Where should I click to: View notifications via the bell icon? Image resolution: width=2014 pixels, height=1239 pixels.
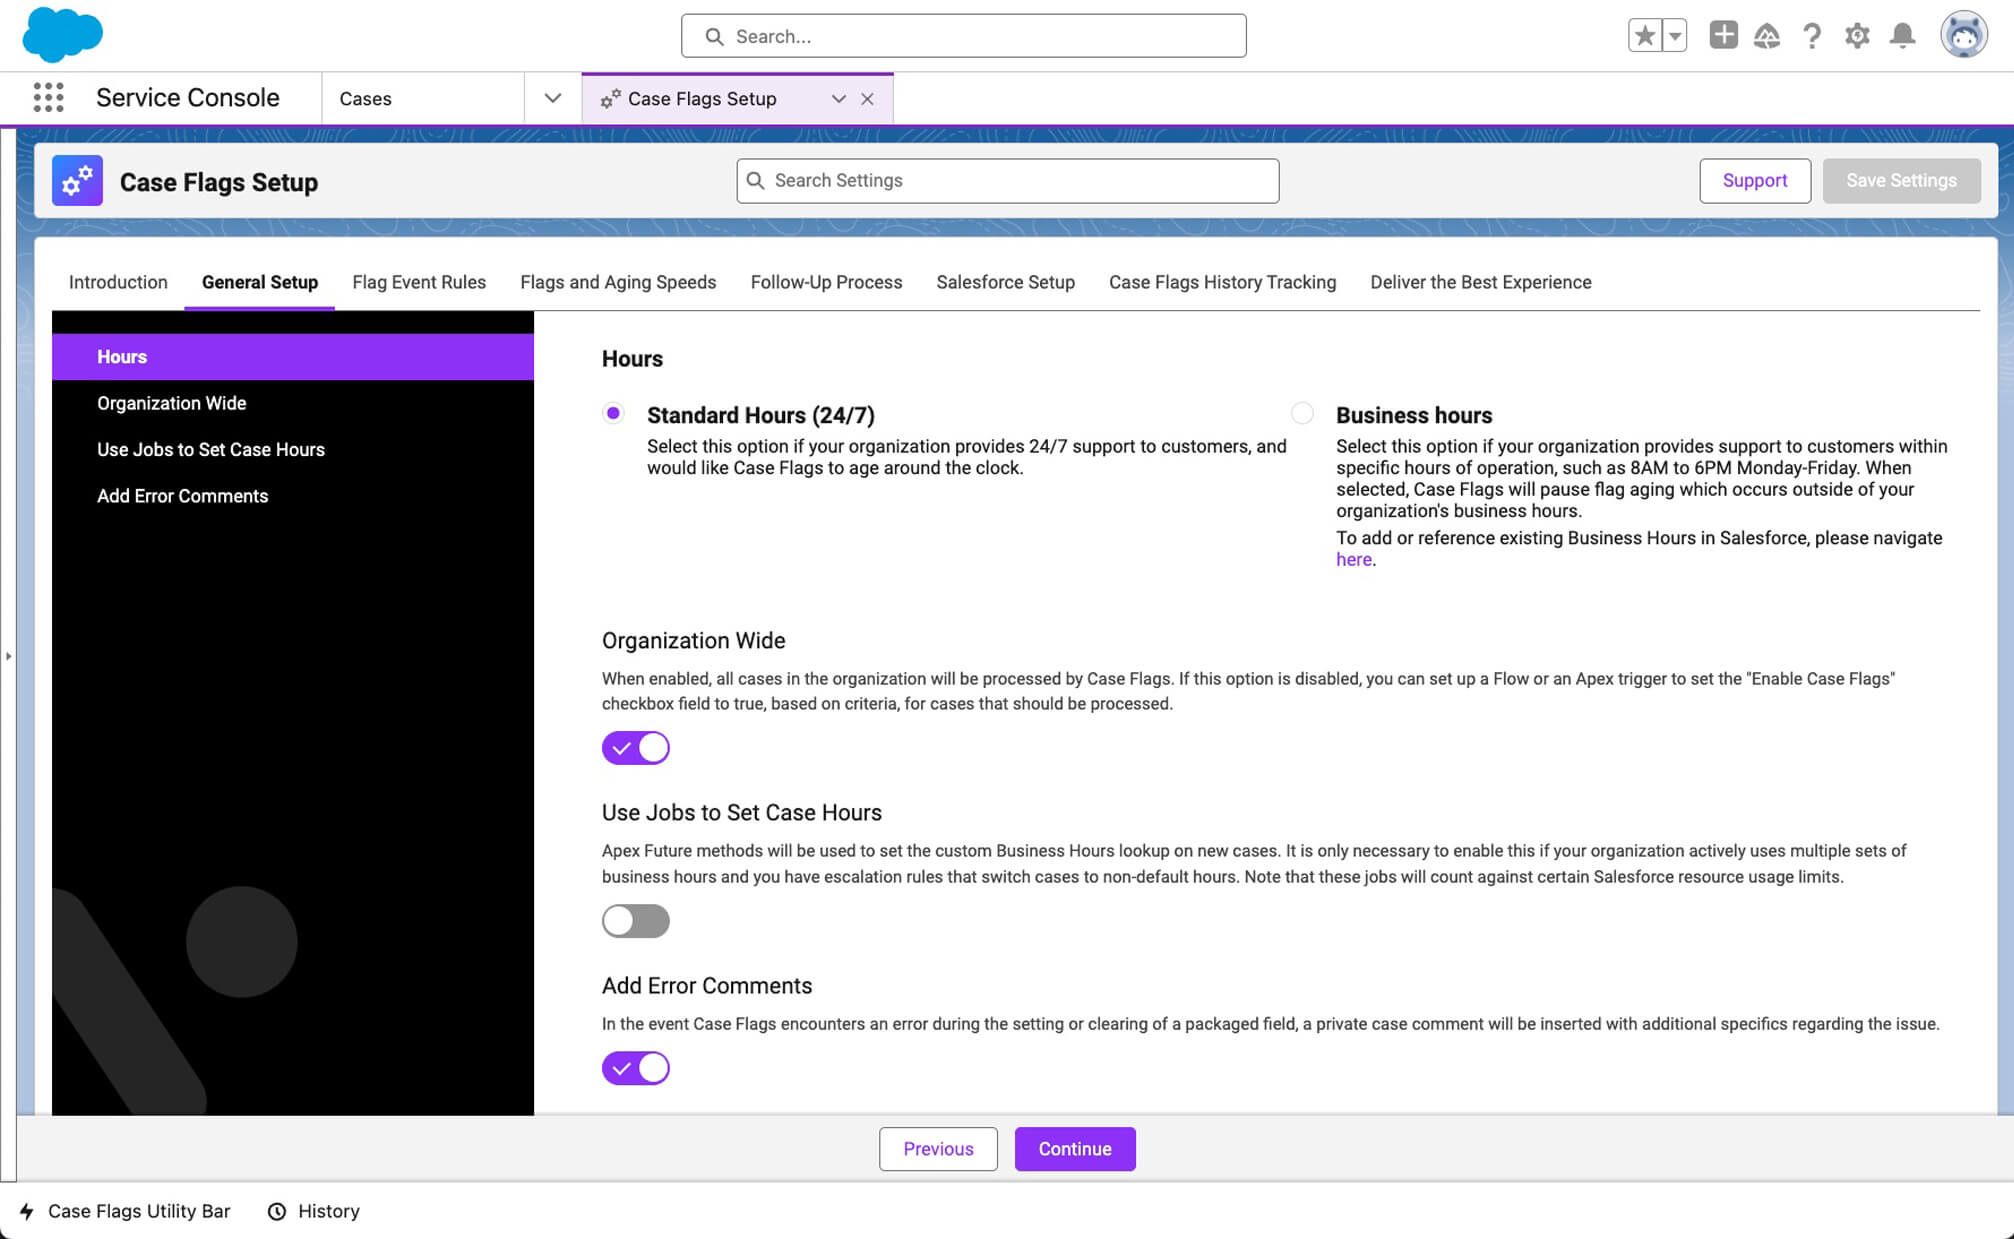(x=1902, y=35)
